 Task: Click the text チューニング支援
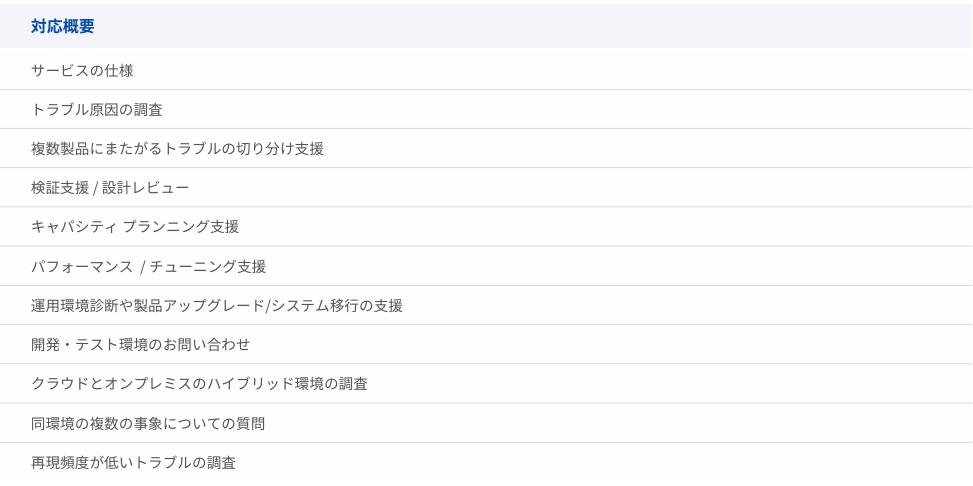(x=208, y=266)
